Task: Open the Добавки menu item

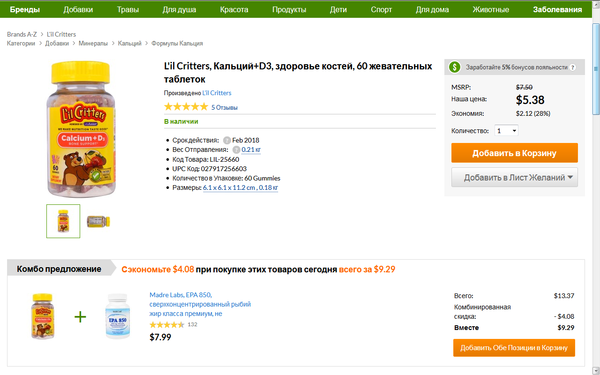Action: coord(78,10)
